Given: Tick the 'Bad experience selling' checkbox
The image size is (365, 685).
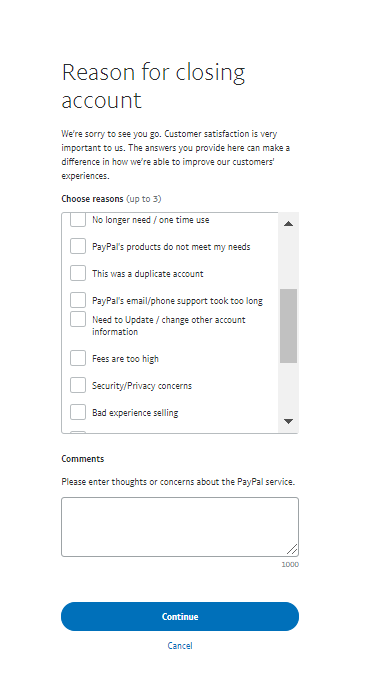Looking at the screenshot, I should click(x=78, y=412).
